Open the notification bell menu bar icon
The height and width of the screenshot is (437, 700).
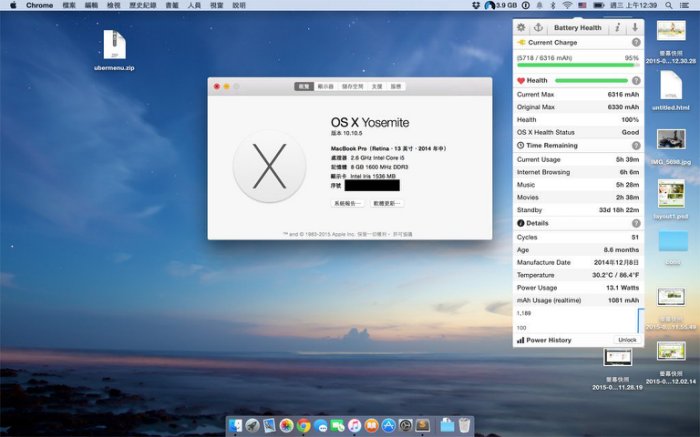(x=539, y=5)
